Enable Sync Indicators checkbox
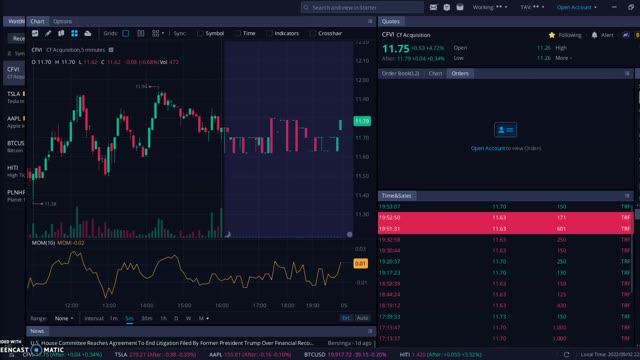The height and width of the screenshot is (360, 640). tap(269, 33)
